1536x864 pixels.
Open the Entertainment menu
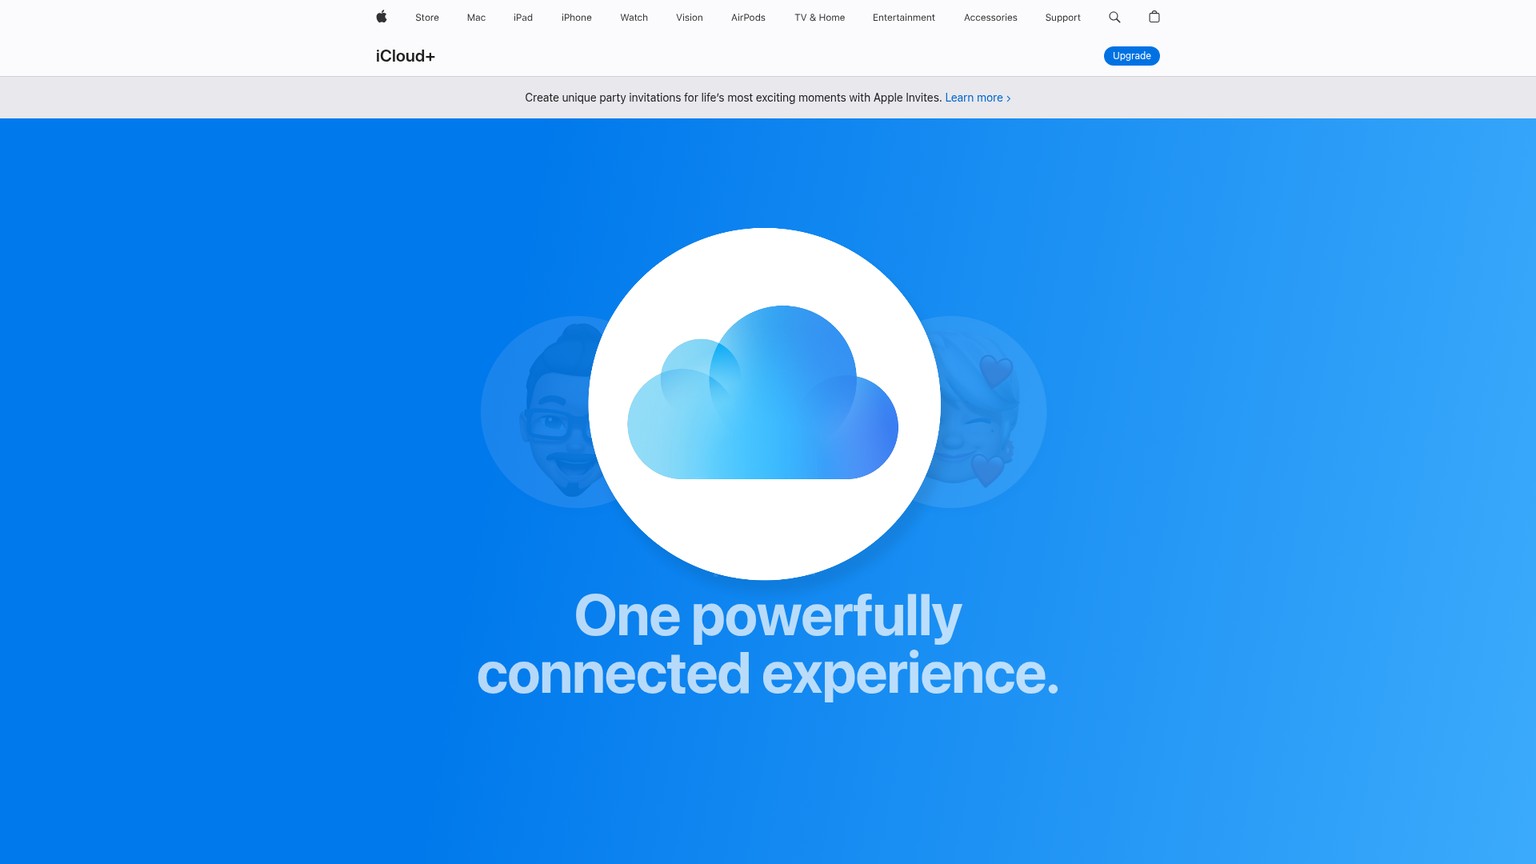pos(904,18)
